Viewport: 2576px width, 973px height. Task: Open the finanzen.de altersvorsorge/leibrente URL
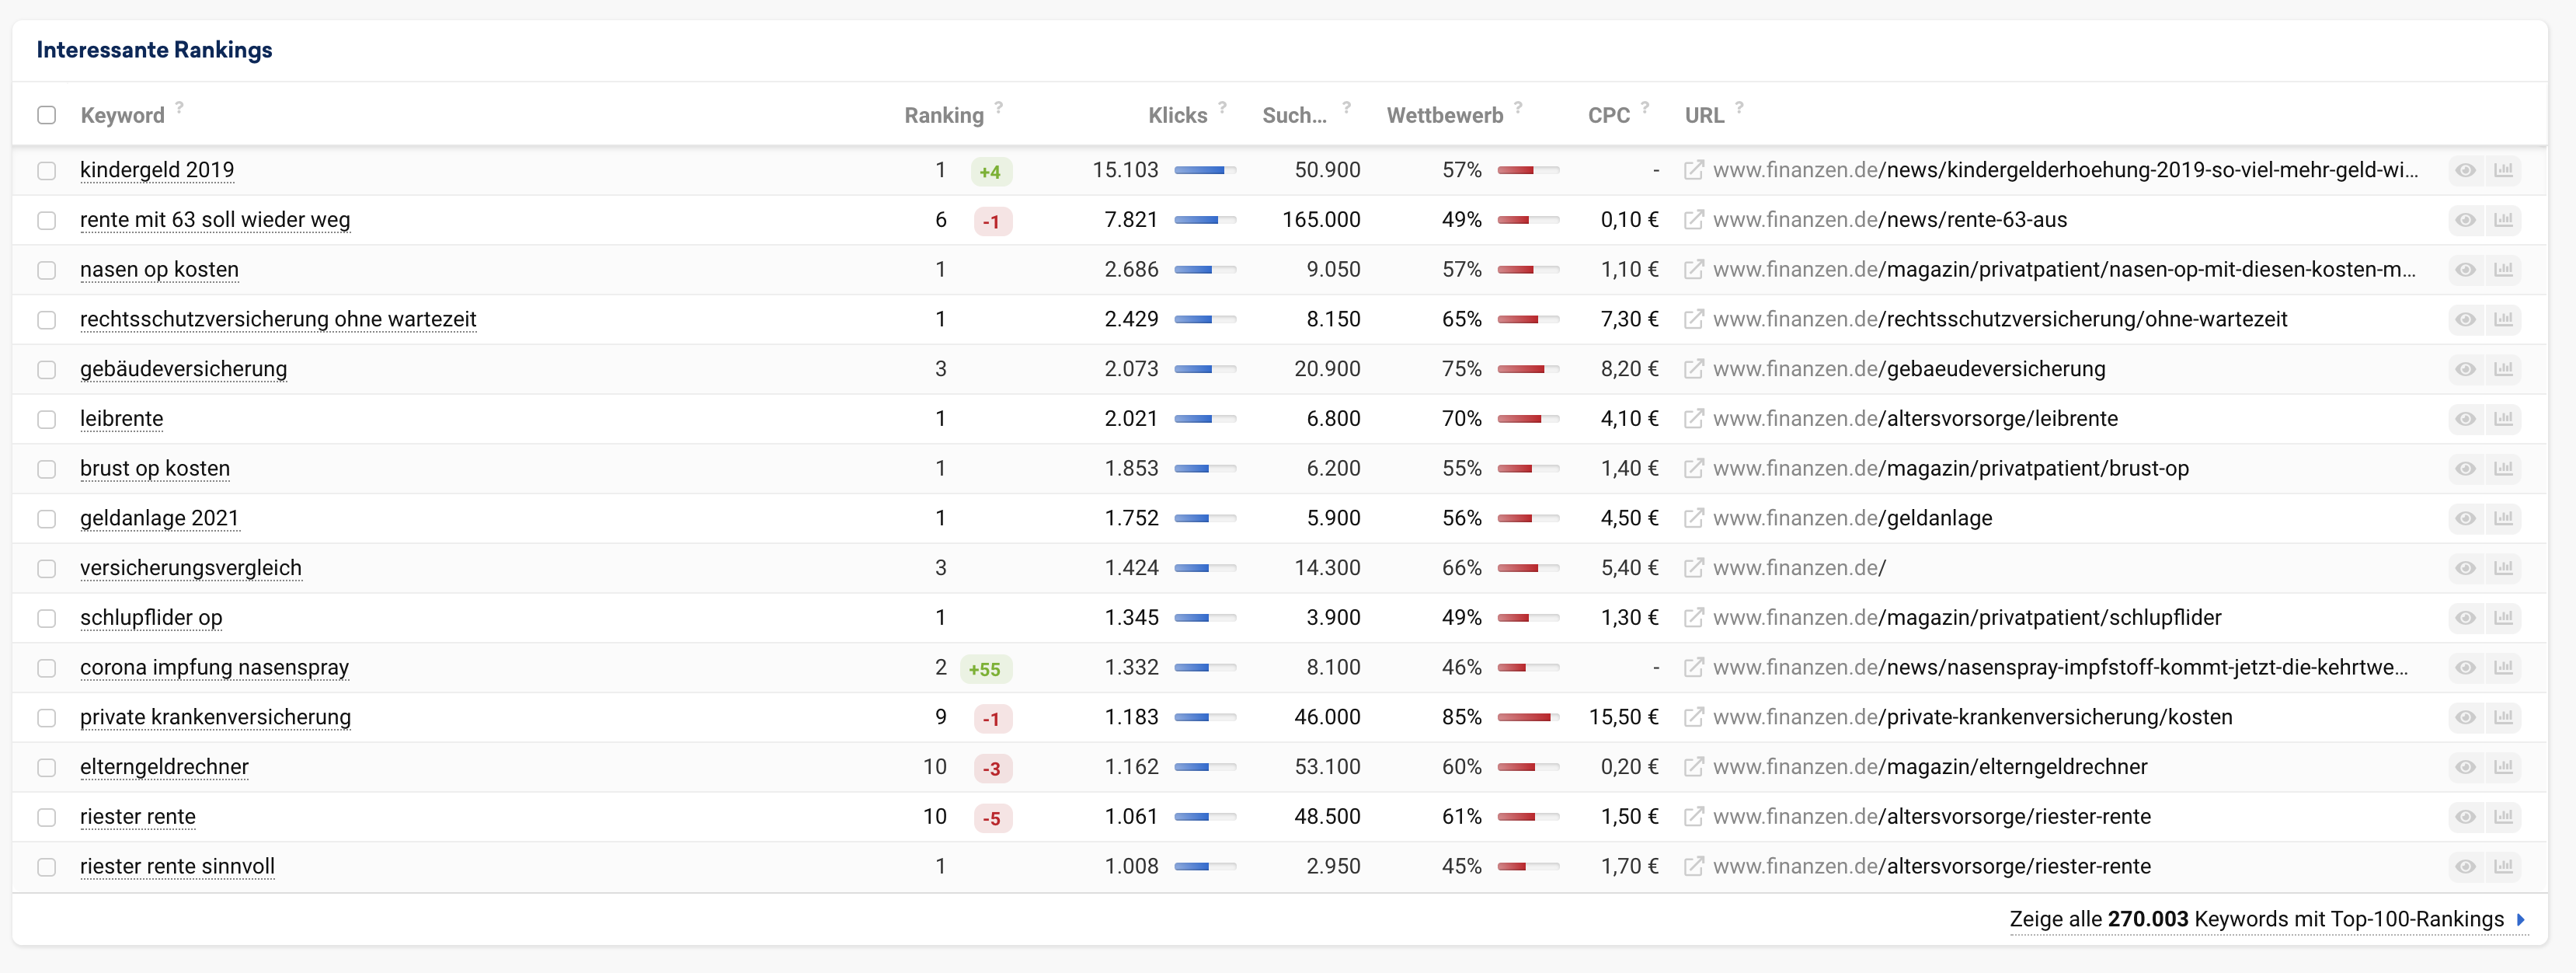[x=1915, y=419]
